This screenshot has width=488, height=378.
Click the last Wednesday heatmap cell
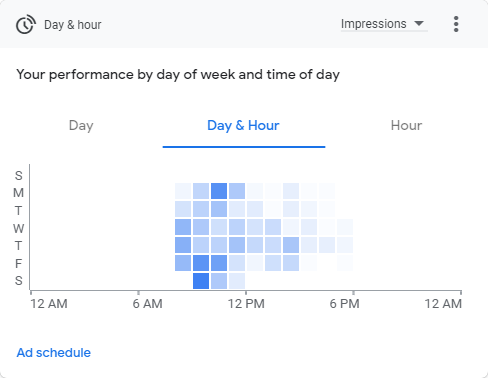[x=345, y=227]
